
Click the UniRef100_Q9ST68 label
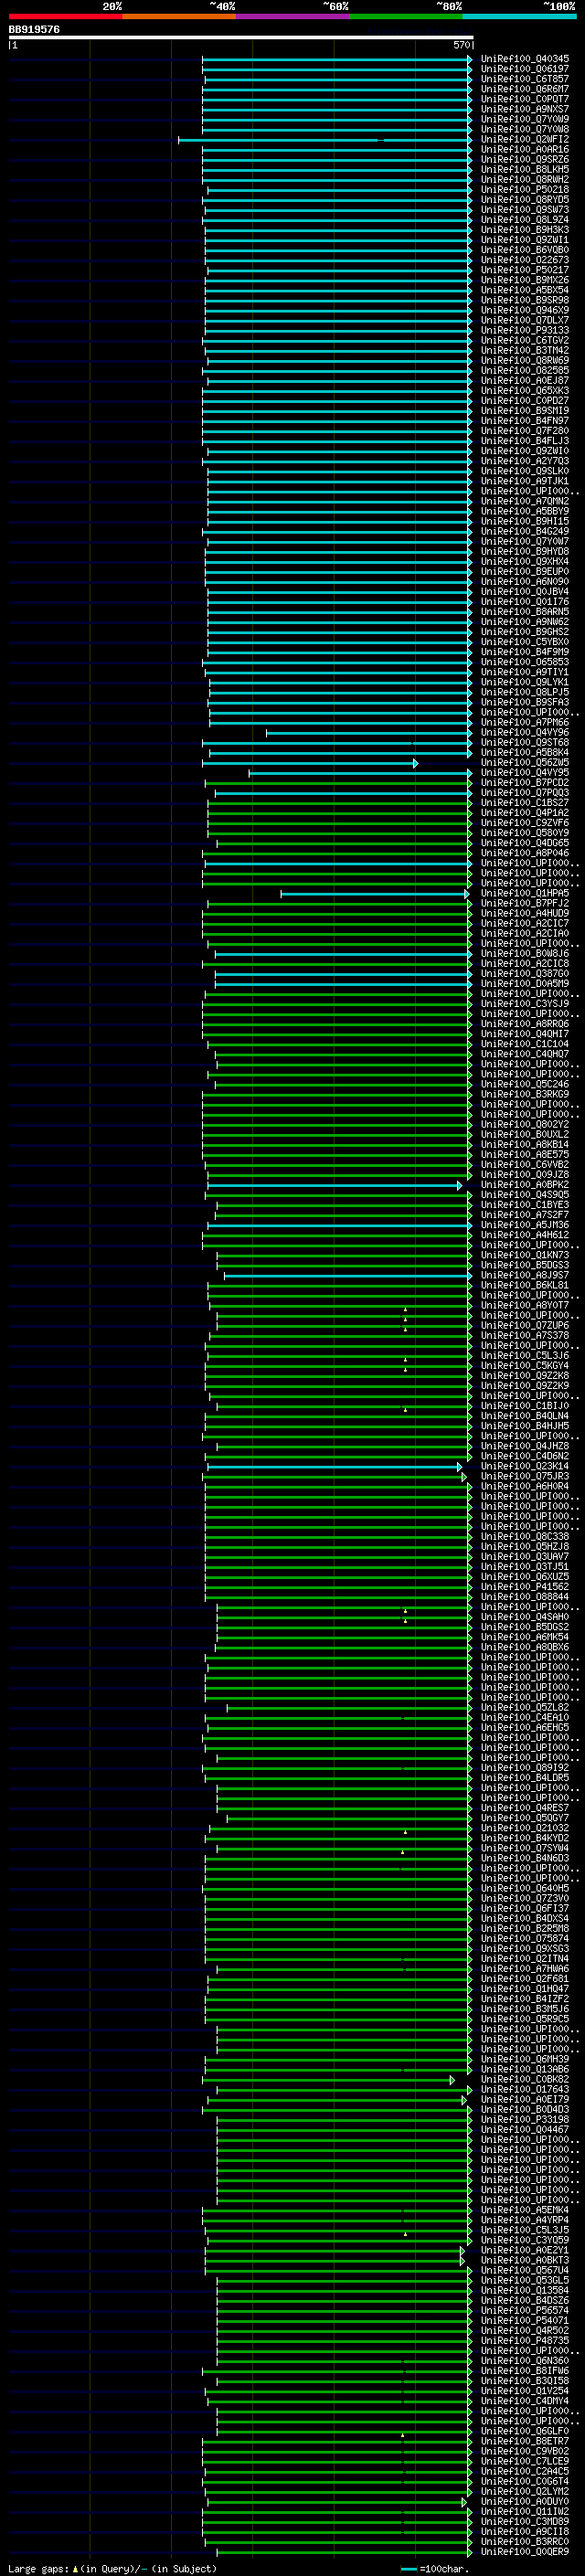point(525,743)
